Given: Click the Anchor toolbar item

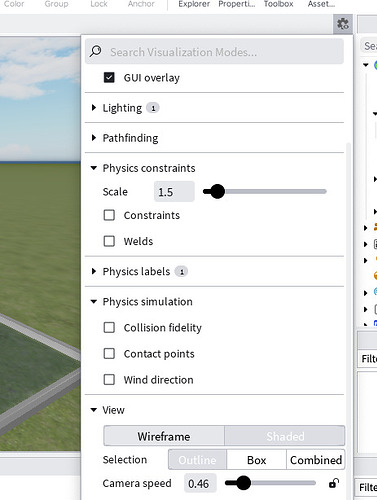Looking at the screenshot, I should [141, 4].
